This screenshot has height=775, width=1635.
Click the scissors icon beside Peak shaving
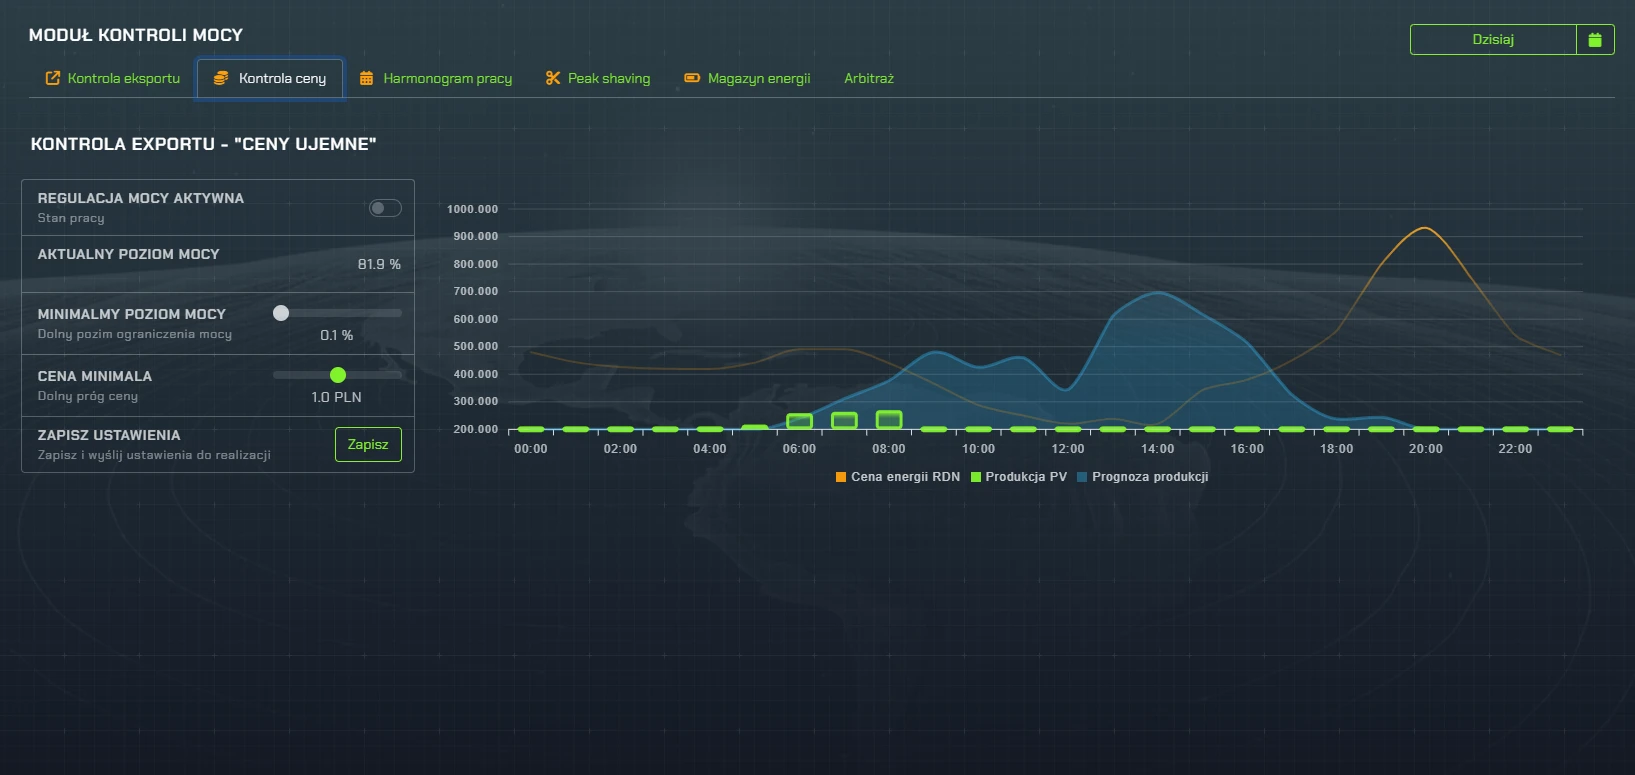[x=552, y=78]
